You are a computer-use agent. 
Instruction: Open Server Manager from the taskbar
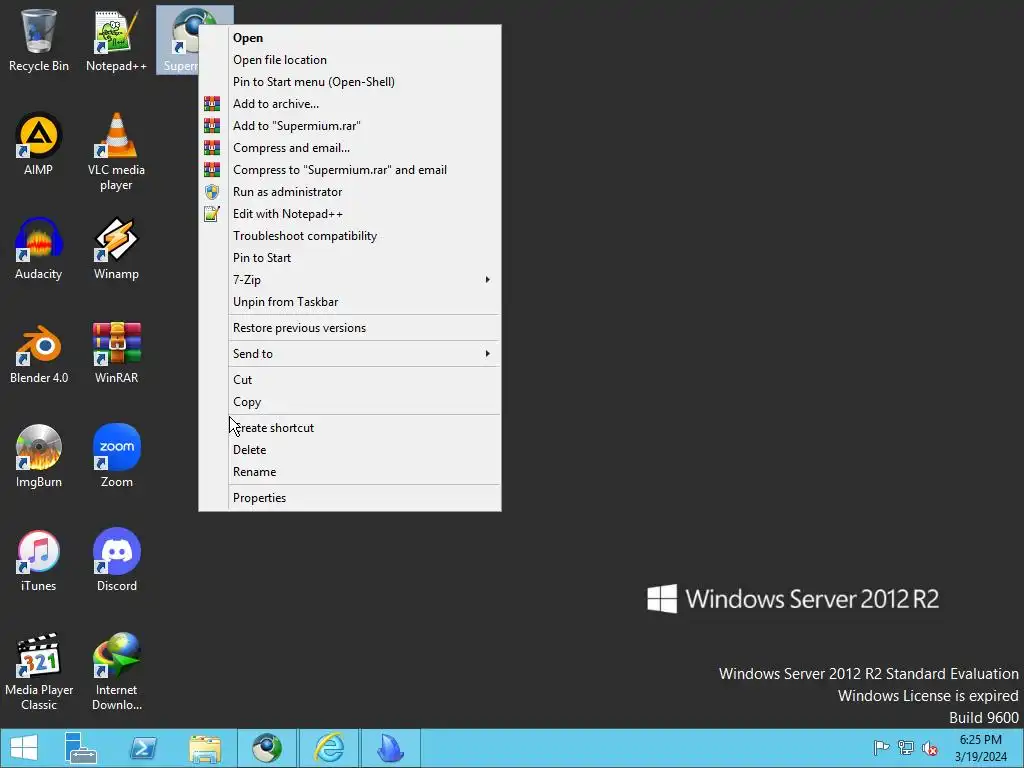tap(81, 748)
